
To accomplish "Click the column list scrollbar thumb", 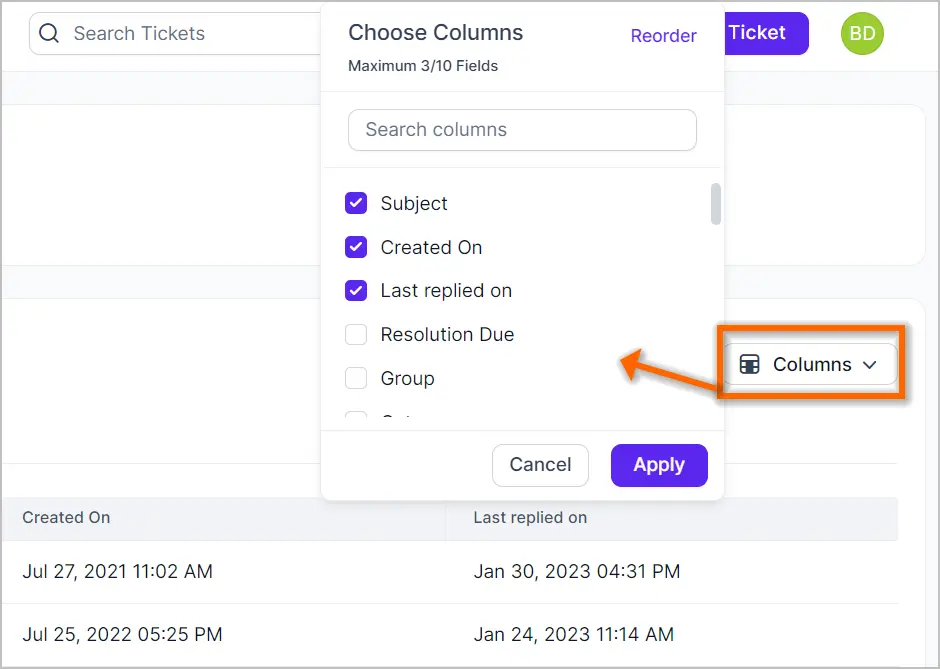I will click(716, 204).
